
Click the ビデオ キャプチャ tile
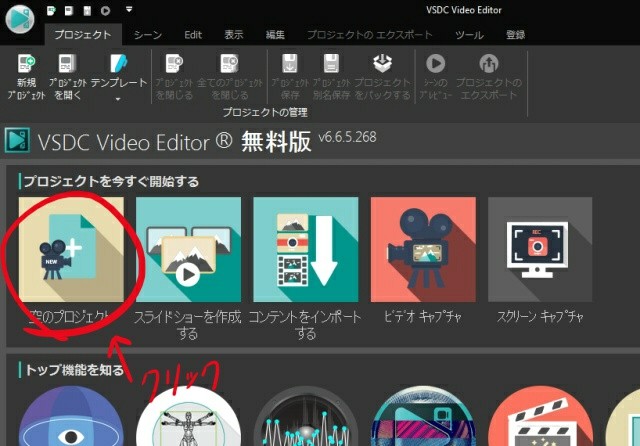tap(423, 250)
